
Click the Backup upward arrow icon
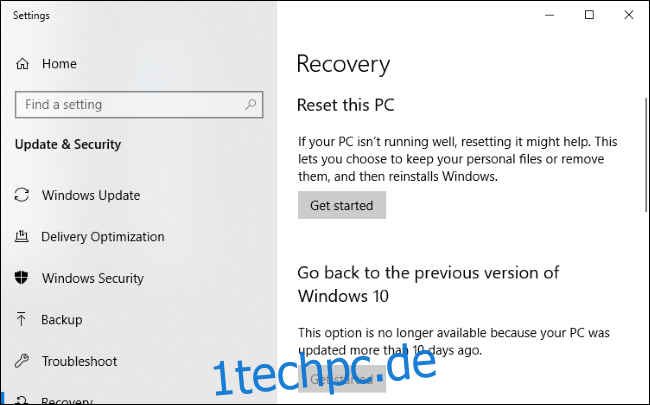point(21,319)
